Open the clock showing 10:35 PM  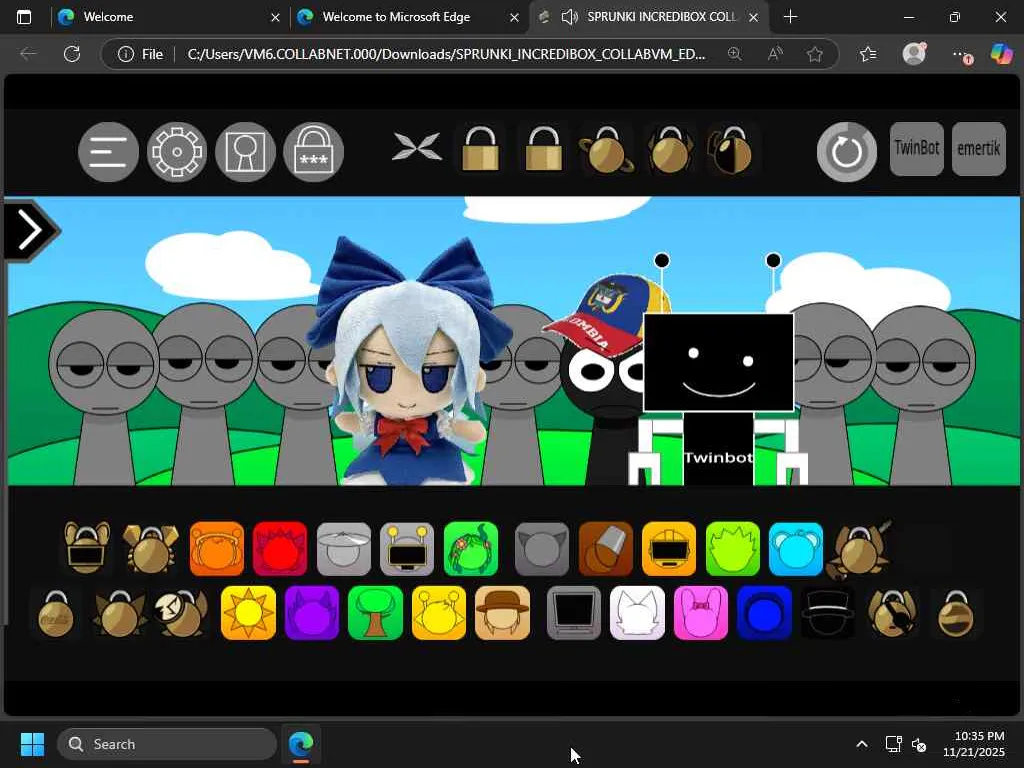974,744
